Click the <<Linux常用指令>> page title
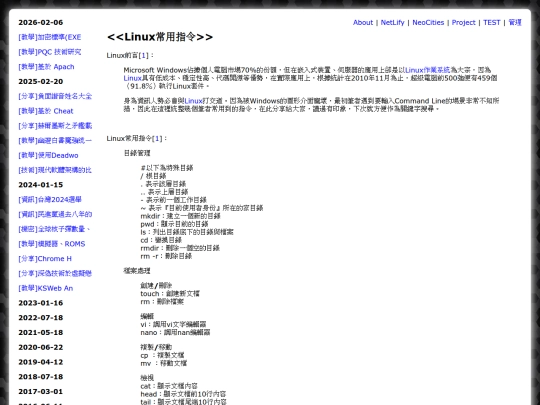Viewport: 540px width, 405px height. [x=160, y=37]
